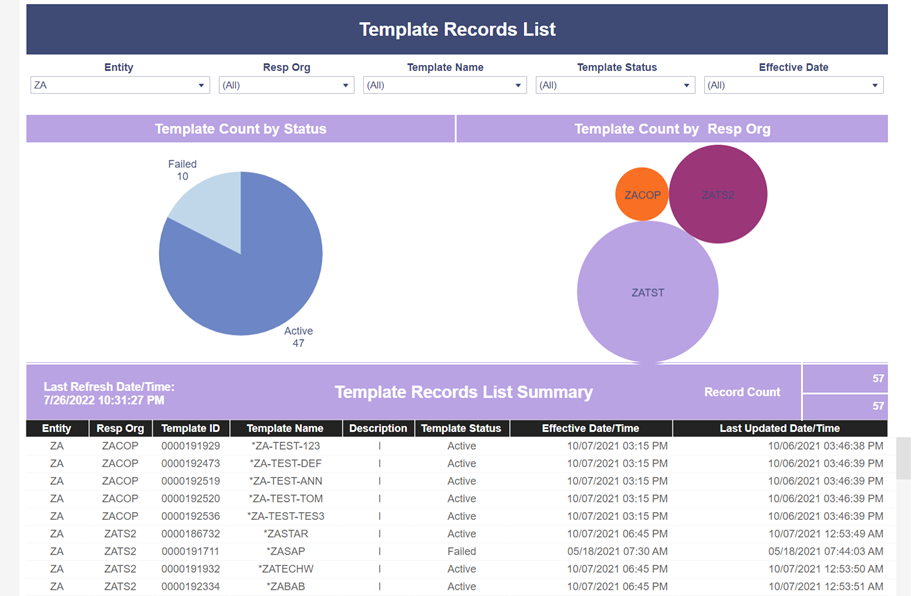
Task: Click template ID 0000192536 cell
Action: click(x=191, y=516)
